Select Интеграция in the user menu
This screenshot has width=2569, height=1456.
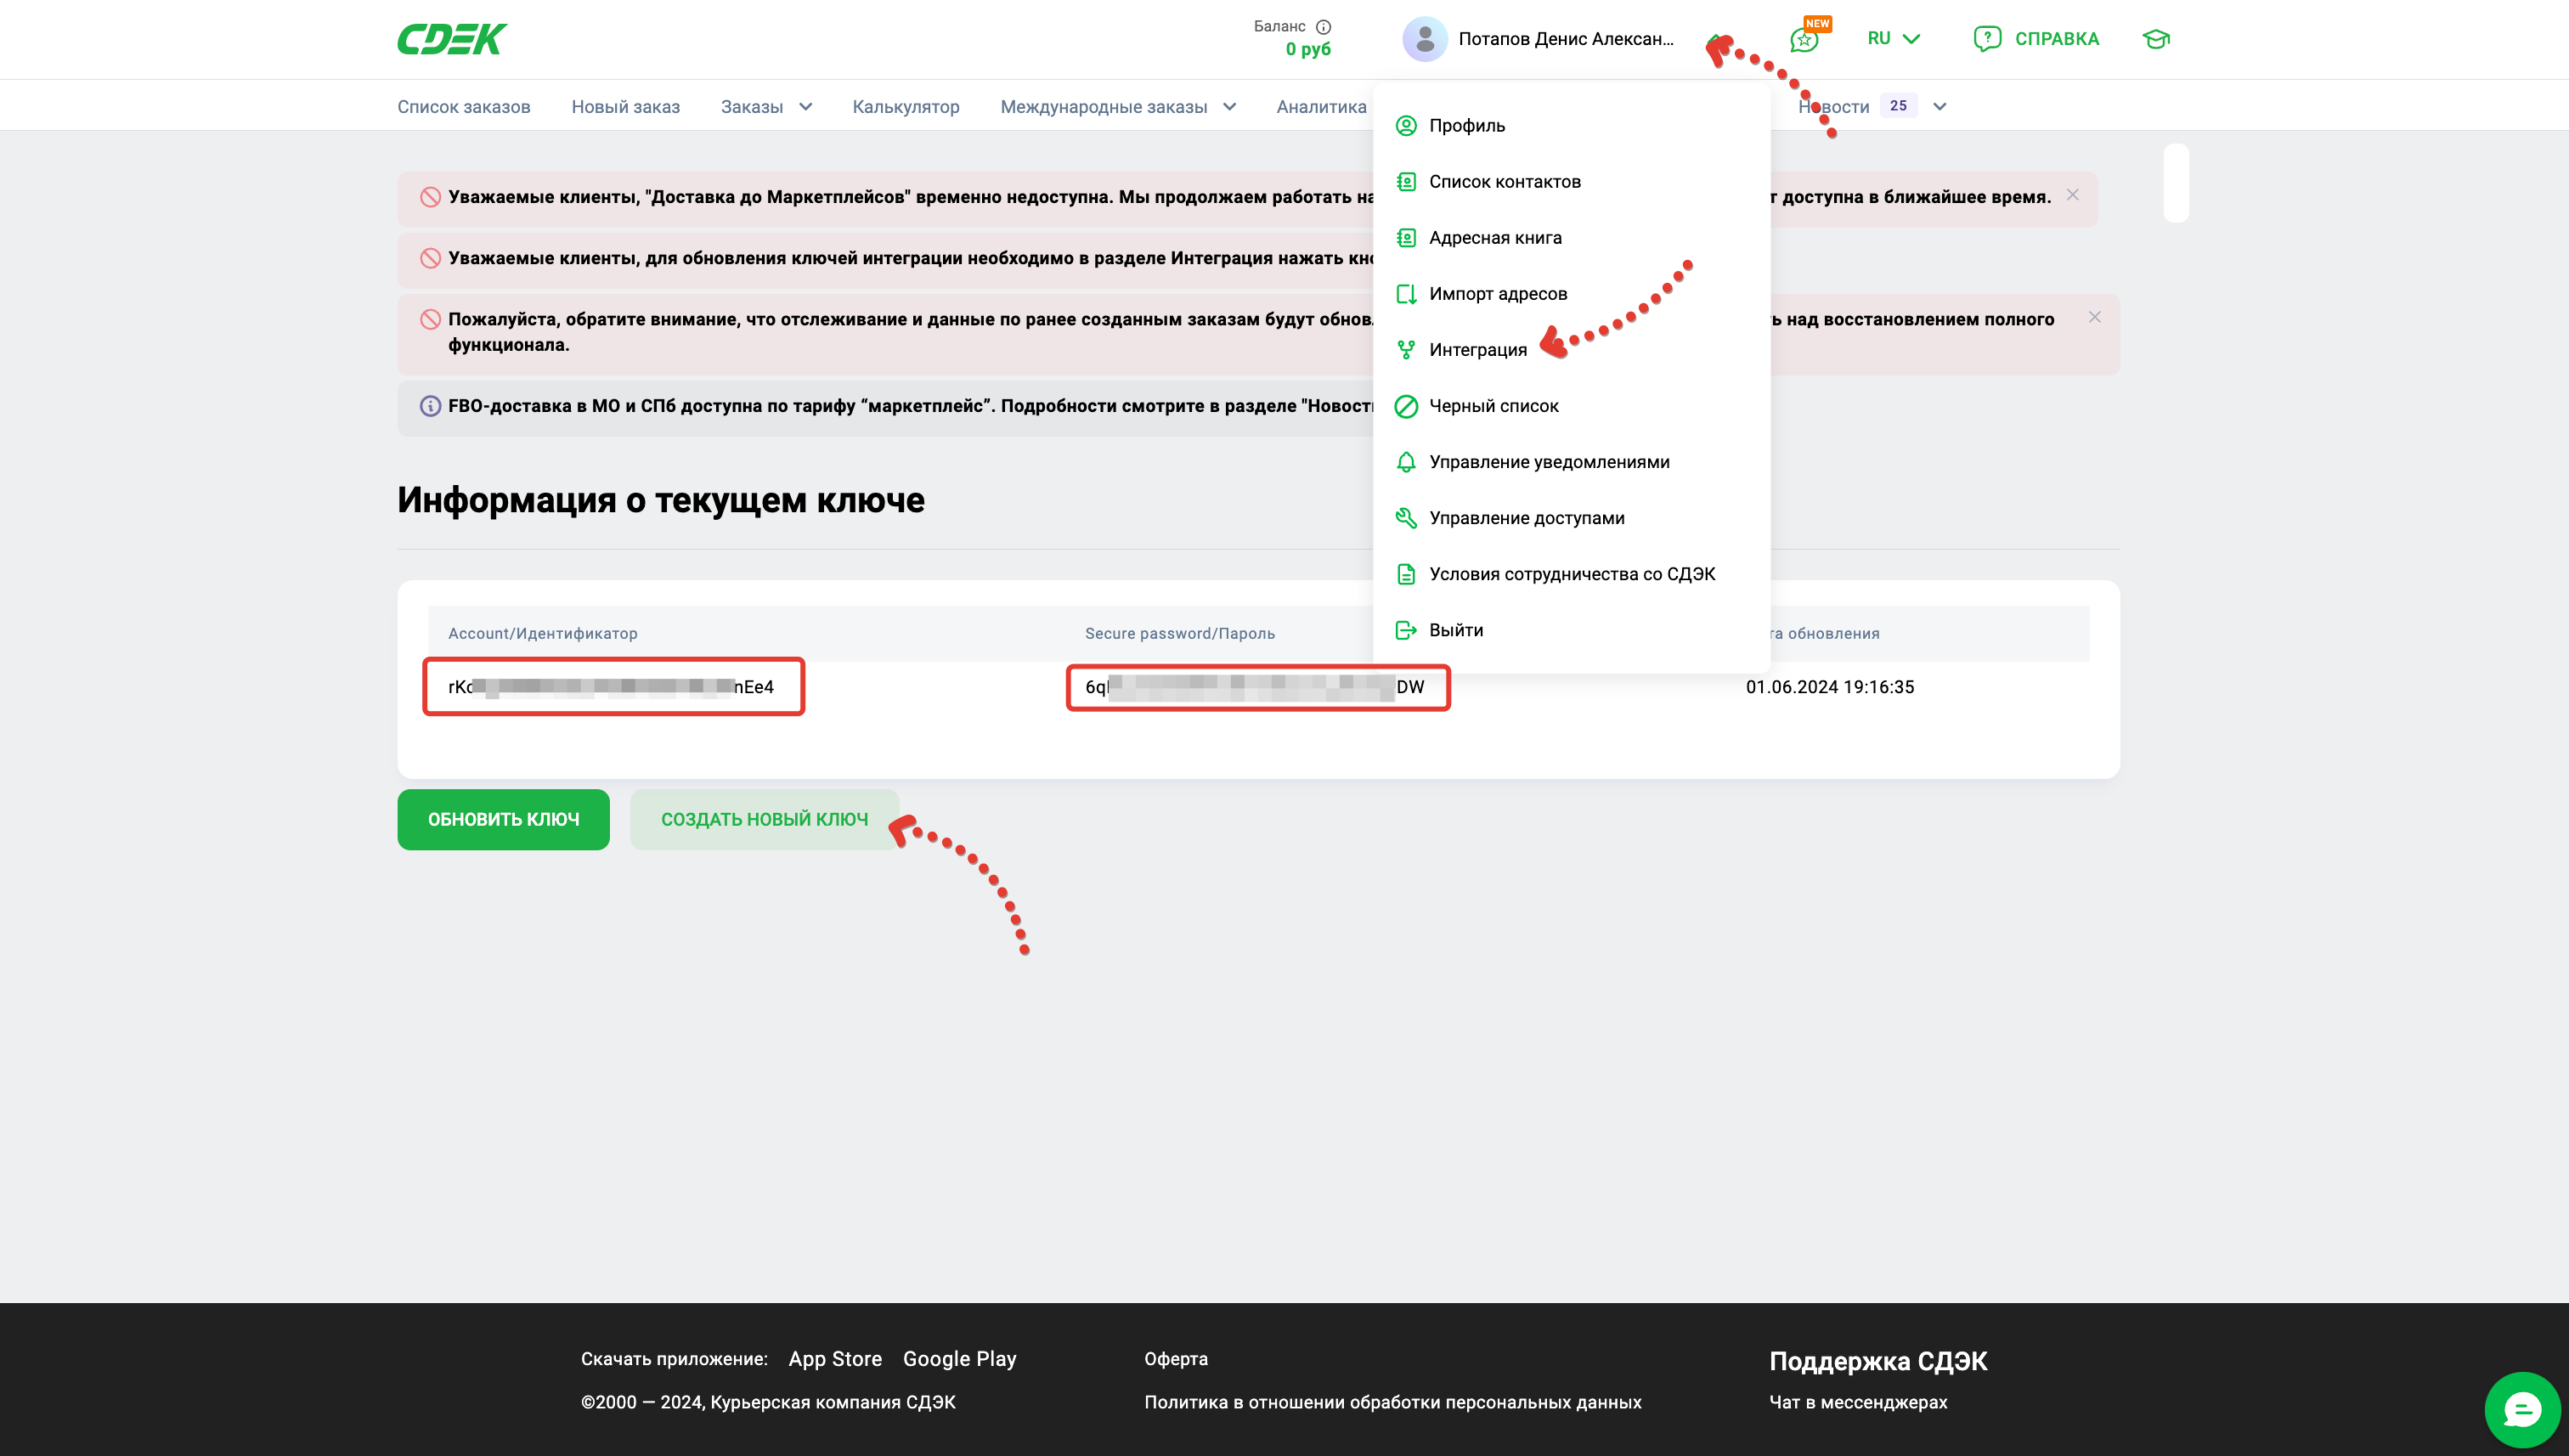point(1477,350)
